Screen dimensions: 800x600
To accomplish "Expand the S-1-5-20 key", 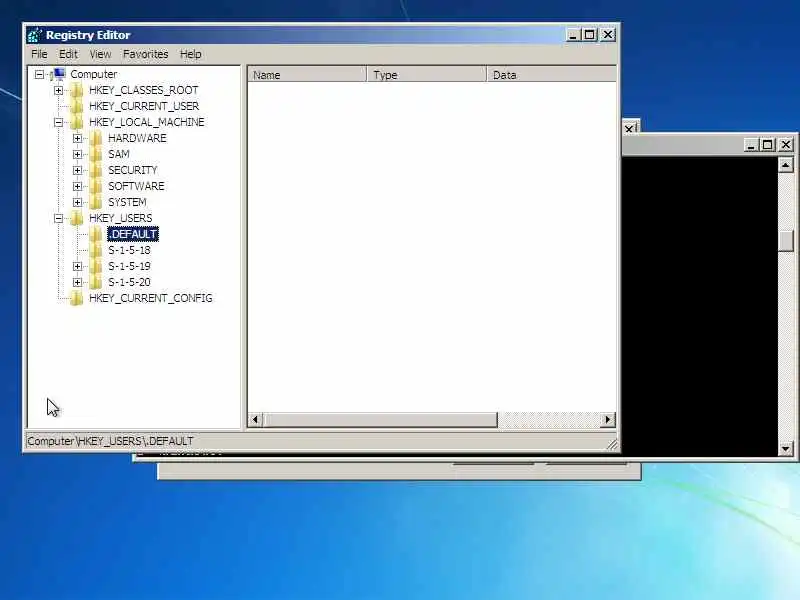I will click(x=77, y=282).
